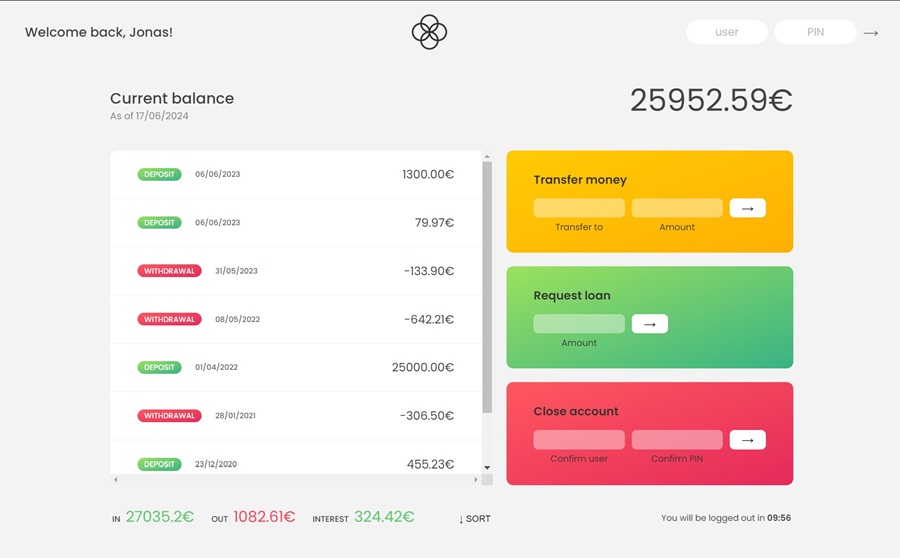
Task: Click the OUT summary value 1082.61€
Action: [264, 517]
